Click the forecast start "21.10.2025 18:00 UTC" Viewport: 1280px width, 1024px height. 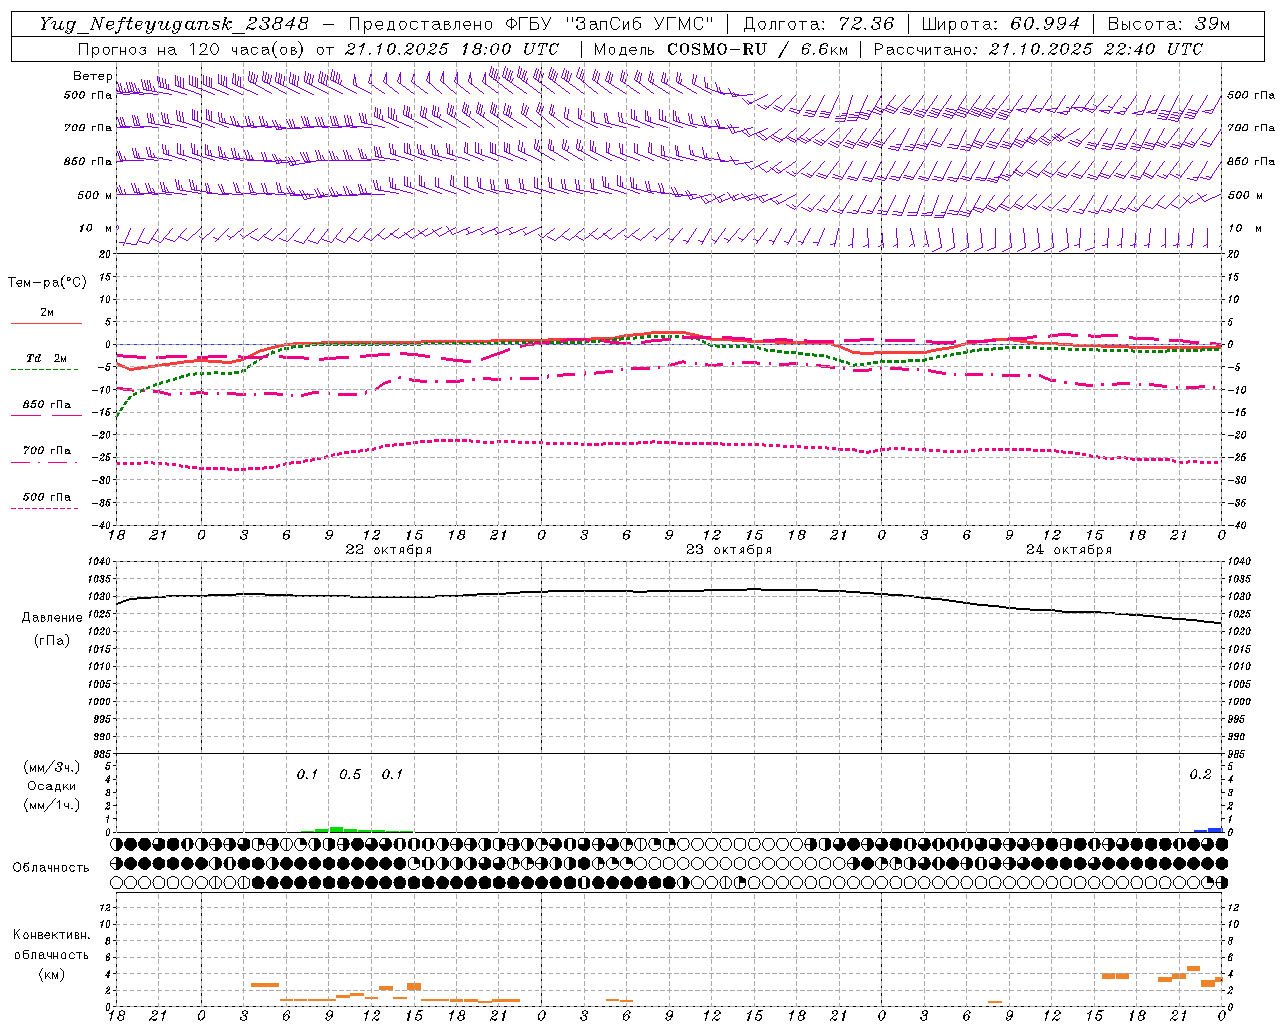451,49
